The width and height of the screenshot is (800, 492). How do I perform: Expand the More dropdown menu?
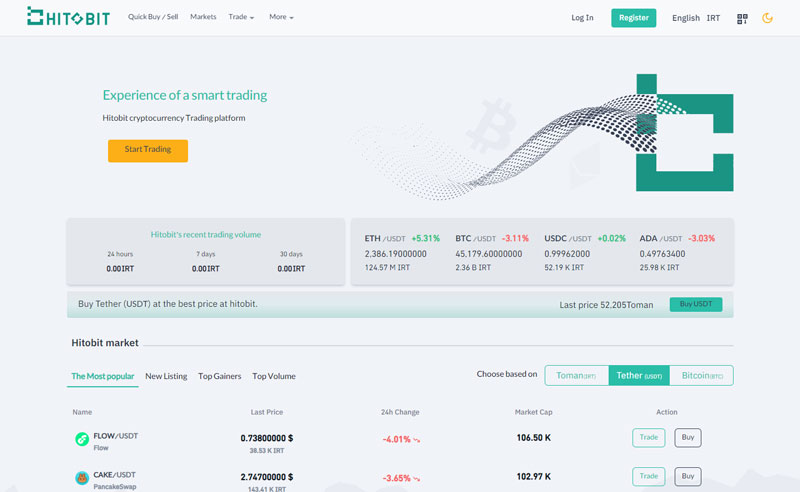pyautogui.click(x=281, y=17)
